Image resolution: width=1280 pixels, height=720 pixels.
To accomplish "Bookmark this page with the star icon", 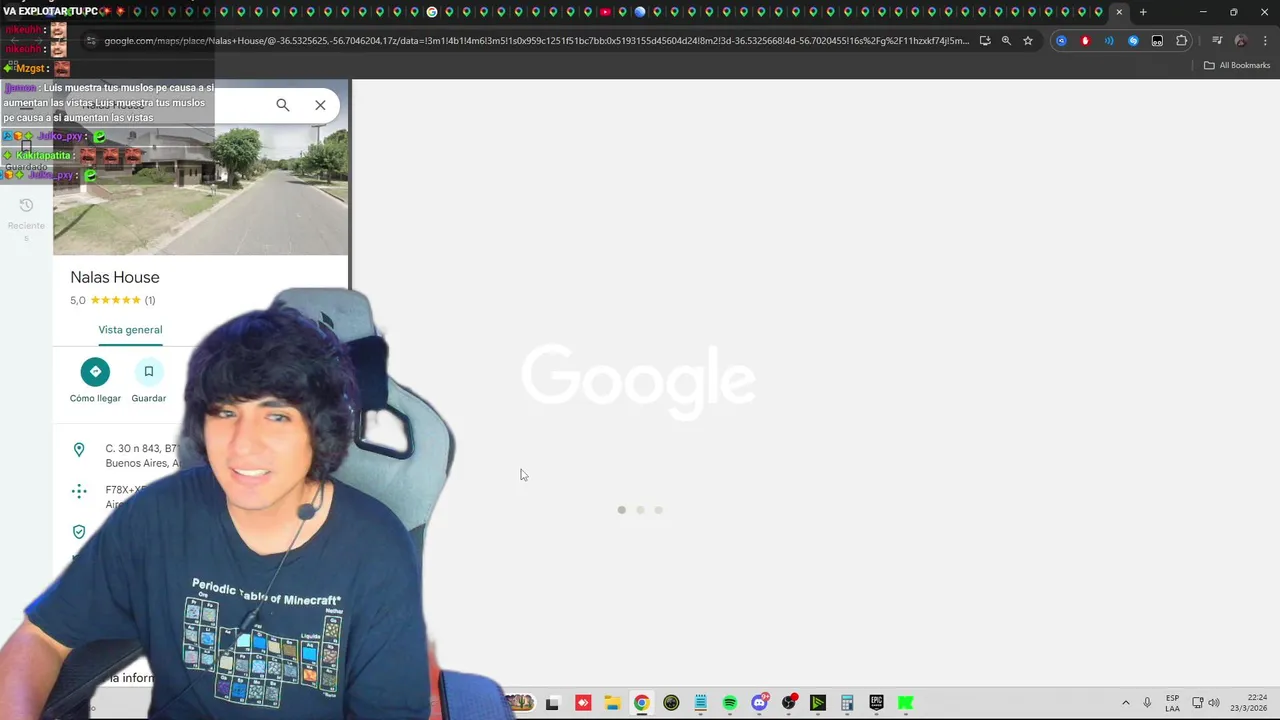I will pos(1028,41).
